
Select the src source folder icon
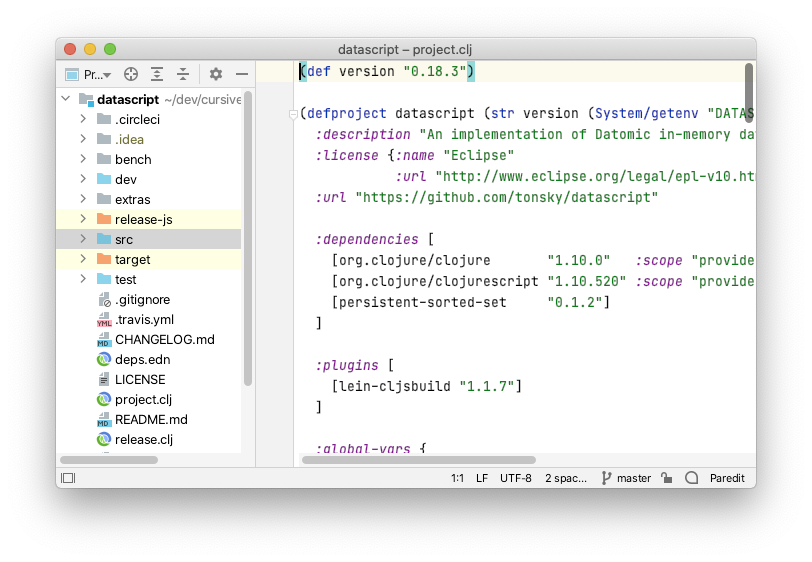(104, 239)
